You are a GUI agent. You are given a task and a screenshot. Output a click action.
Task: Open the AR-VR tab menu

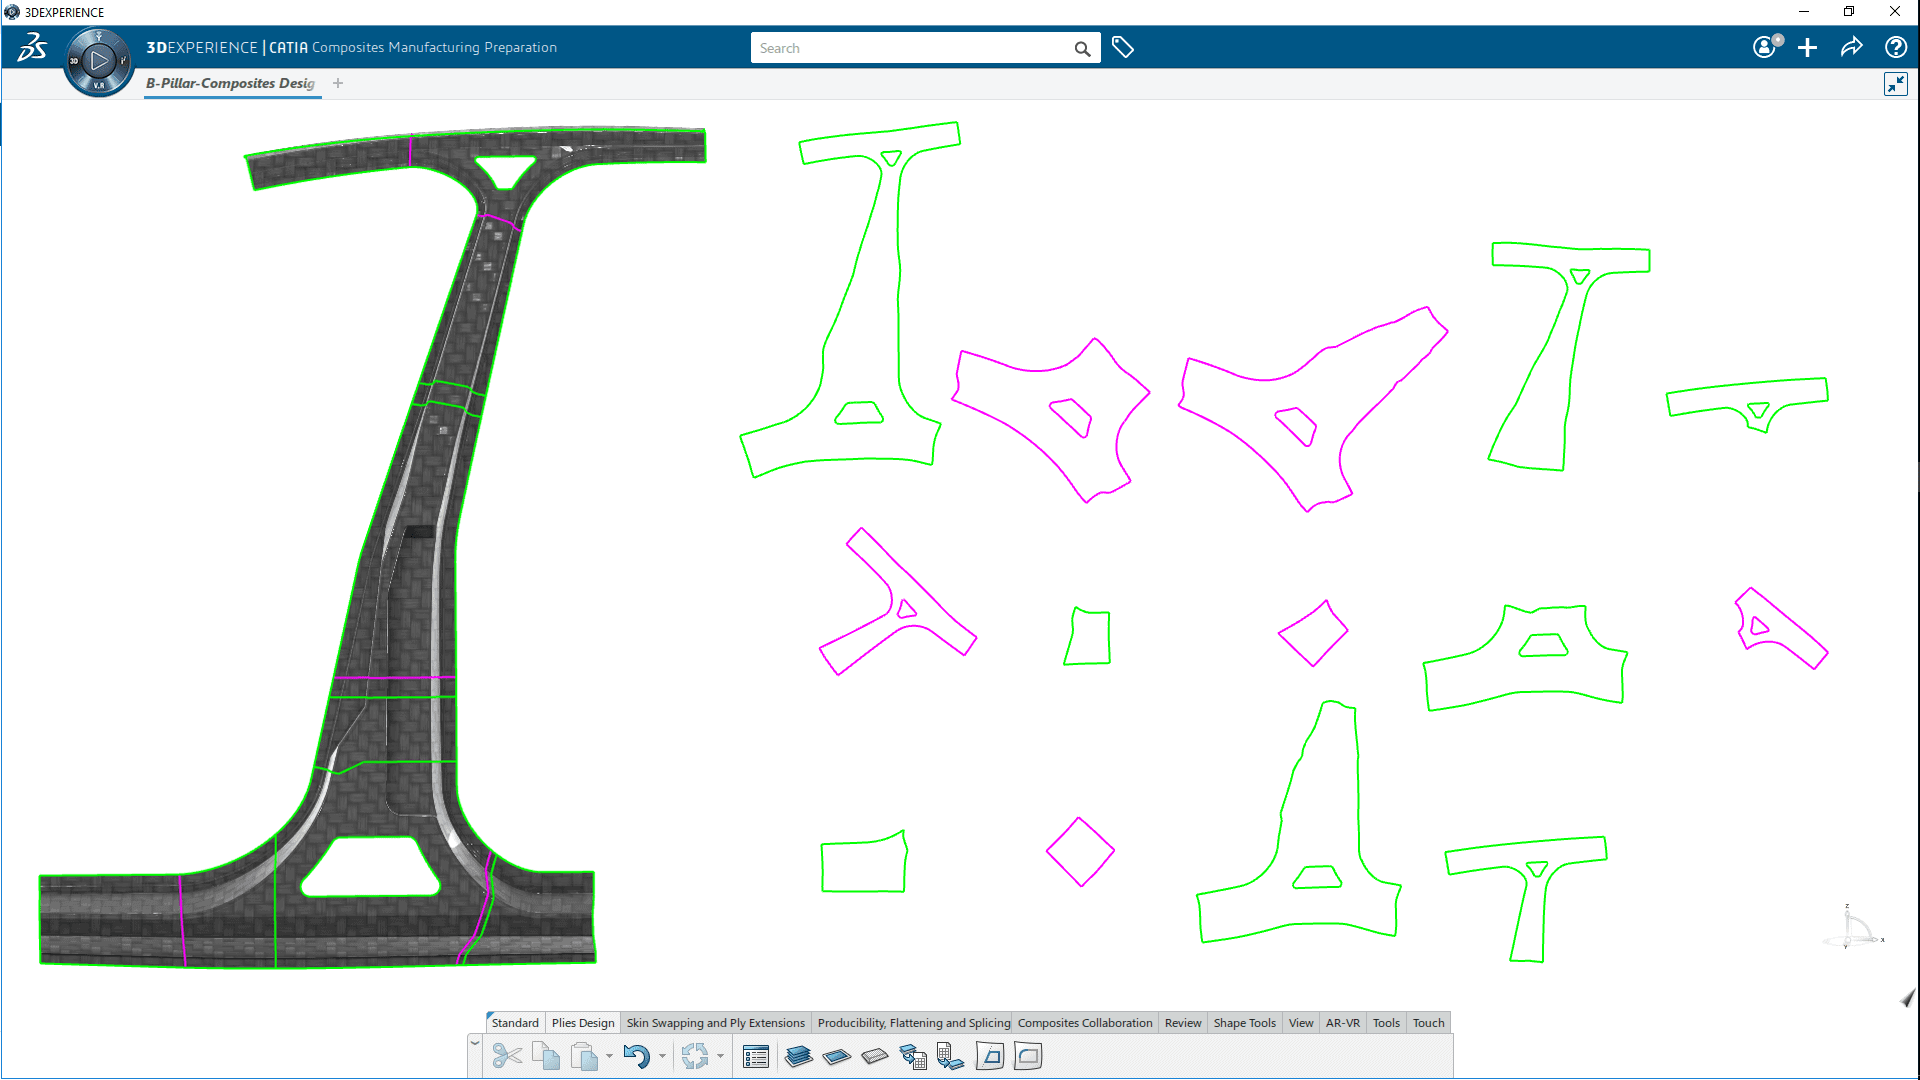click(x=1342, y=1022)
